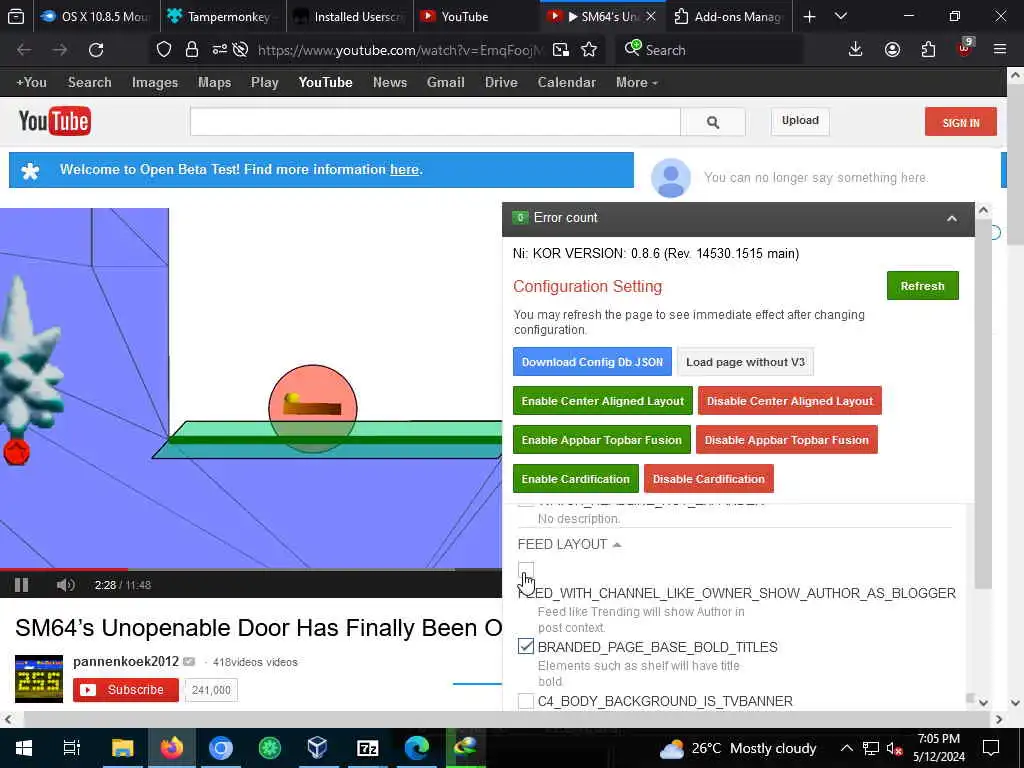Open the Firefox account icon
The image size is (1024, 768).
tap(892, 50)
